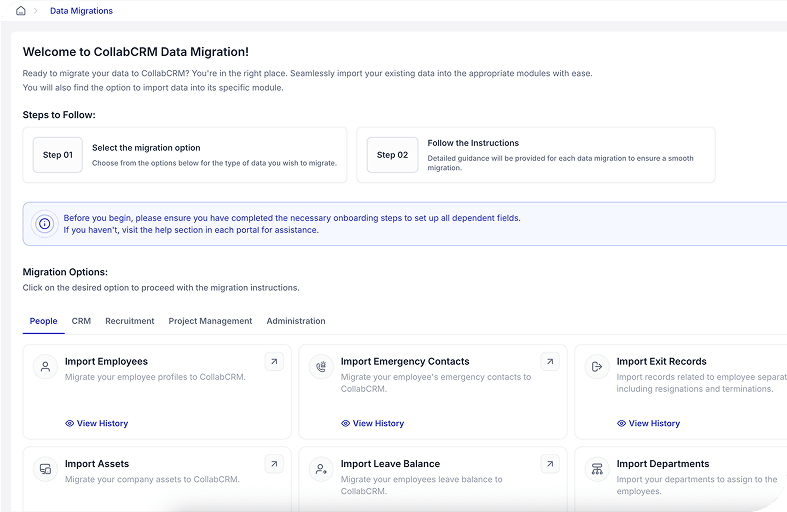Open Import Employees arrow icon
The width and height of the screenshot is (787, 512).
coord(273,362)
